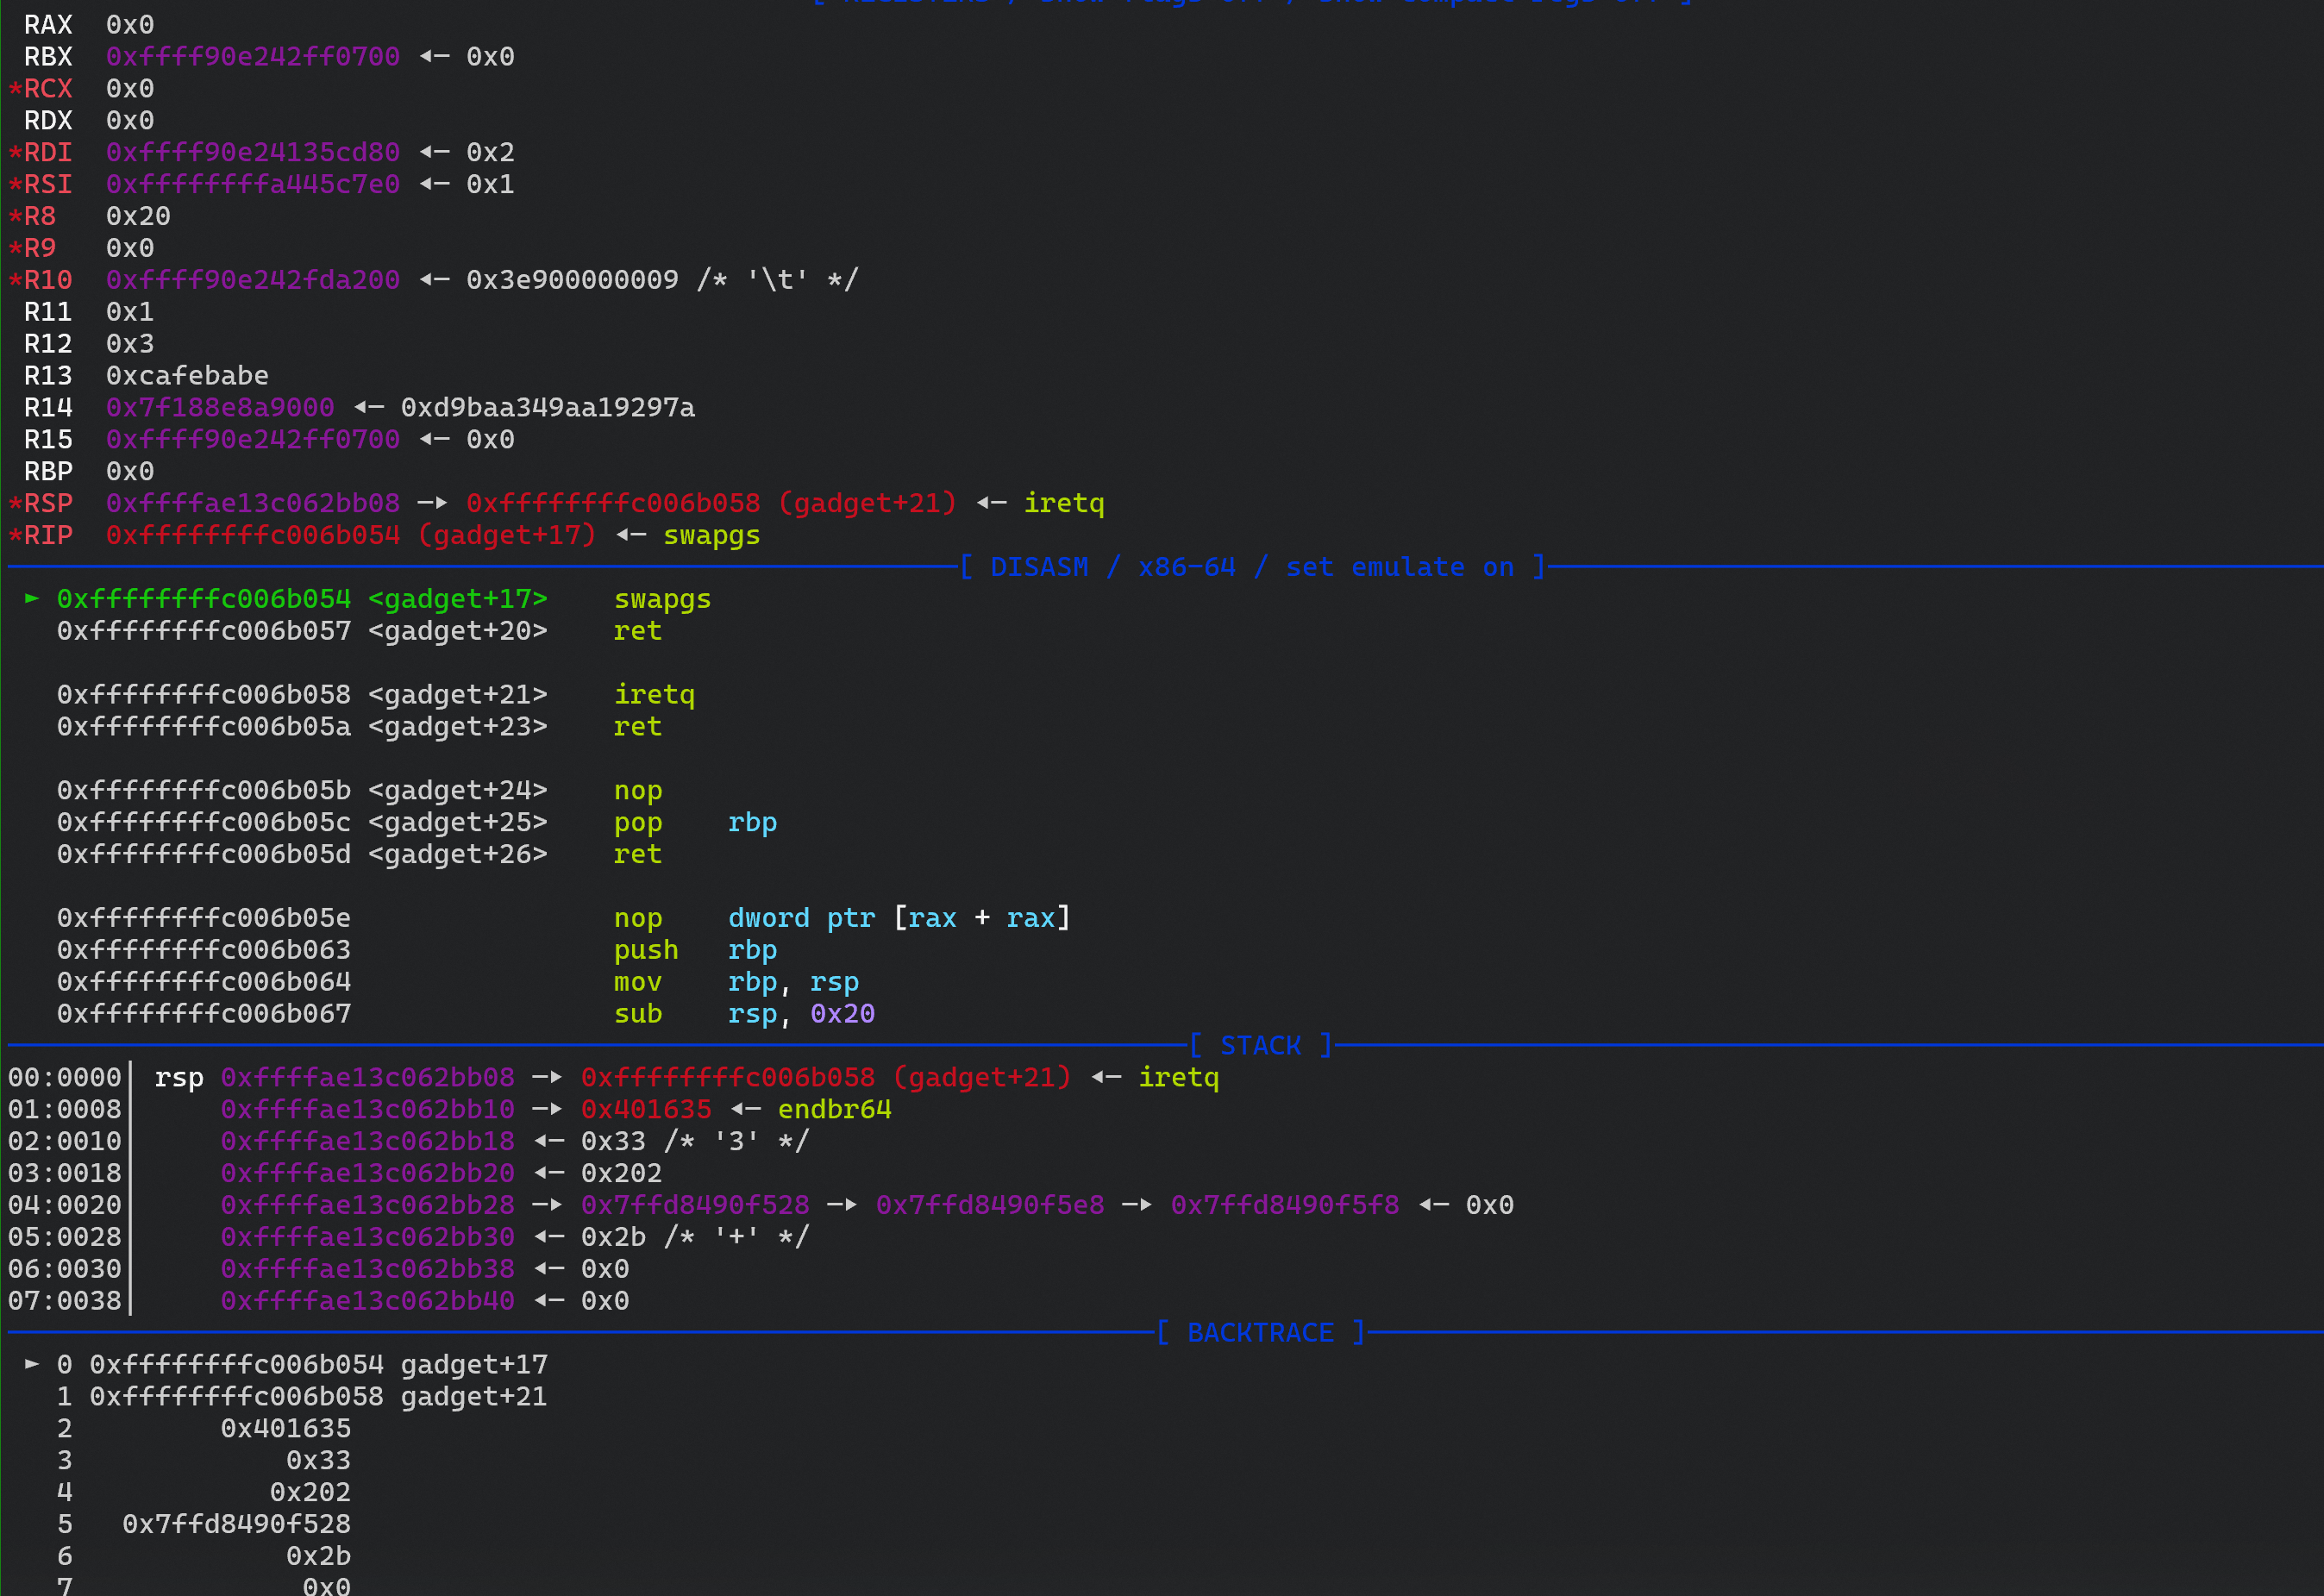Select the RSI address 0xffffffffa445c7e0

(x=253, y=185)
